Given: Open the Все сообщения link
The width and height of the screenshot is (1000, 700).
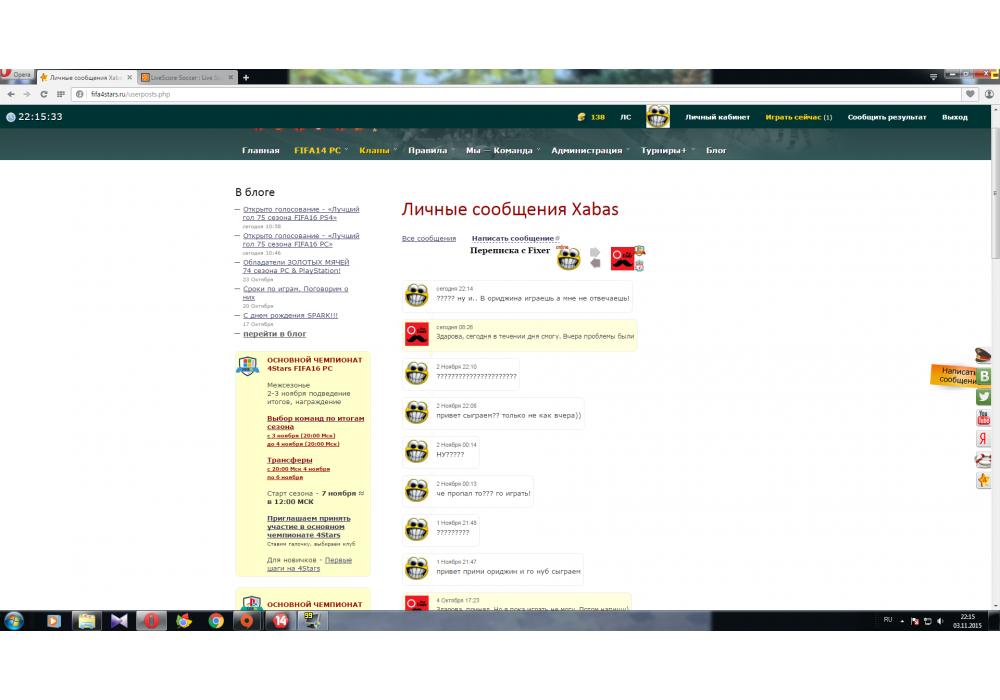Looking at the screenshot, I should pyautogui.click(x=428, y=238).
